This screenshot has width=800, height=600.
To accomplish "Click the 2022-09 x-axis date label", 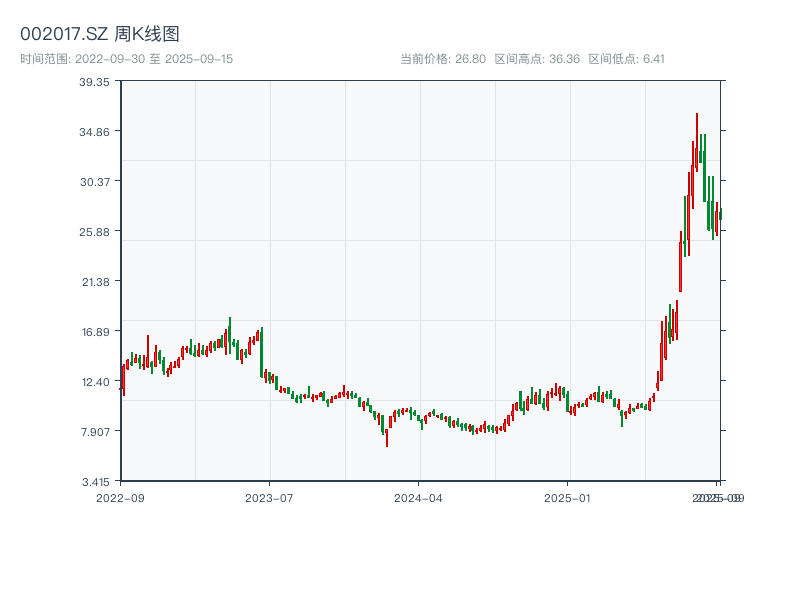I will (120, 497).
